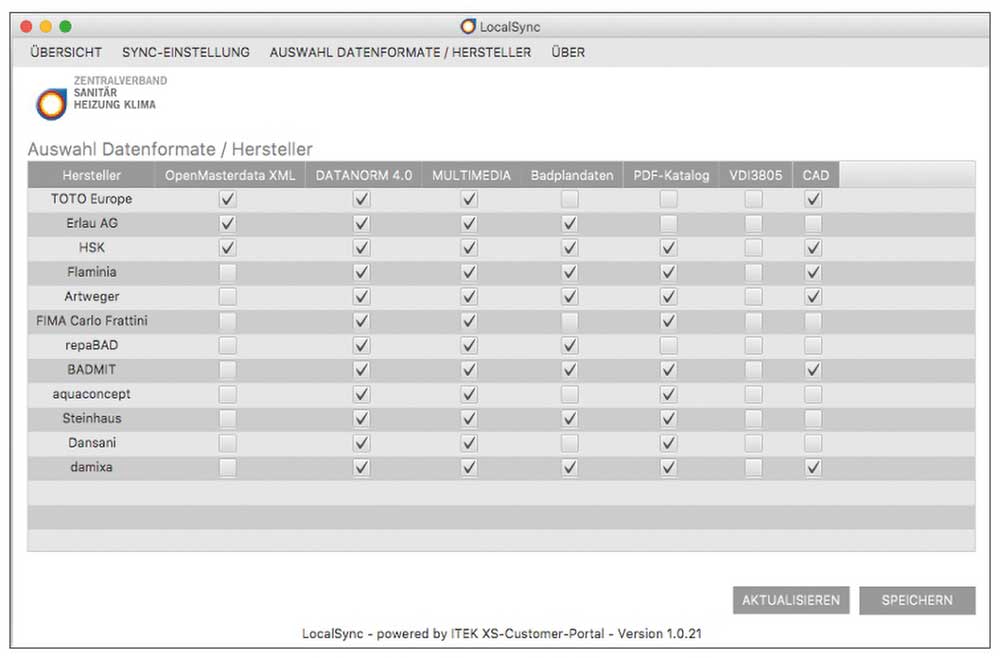The width and height of the screenshot is (1000, 658).
Task: Uncheck CAD for Artweger
Action: click(812, 296)
